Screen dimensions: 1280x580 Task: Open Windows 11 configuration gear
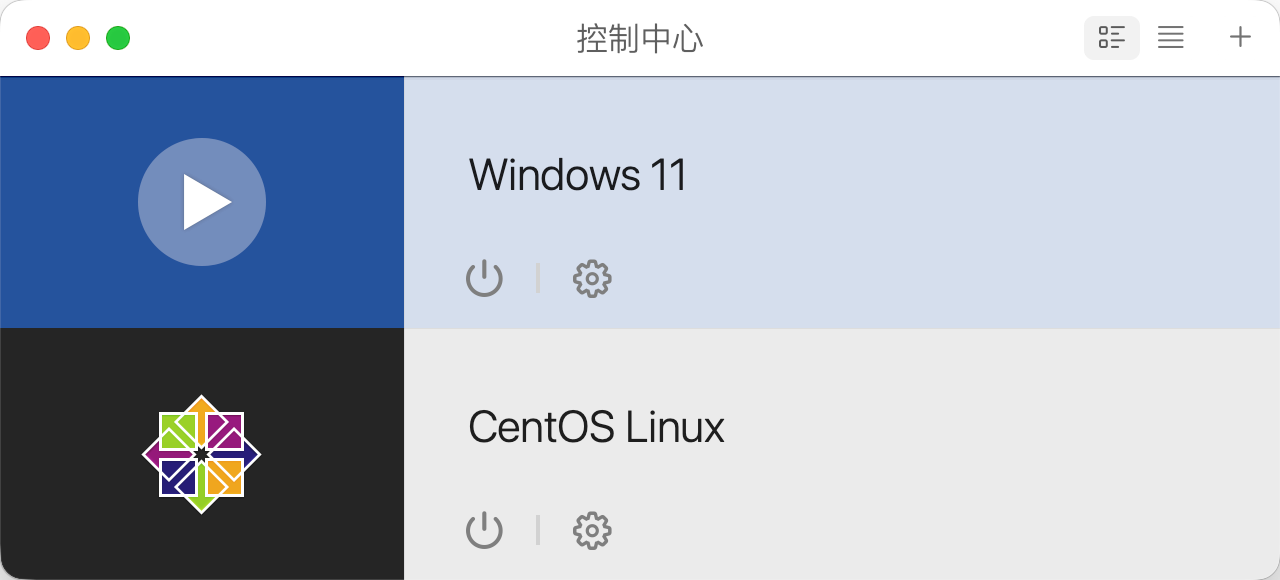(x=592, y=279)
